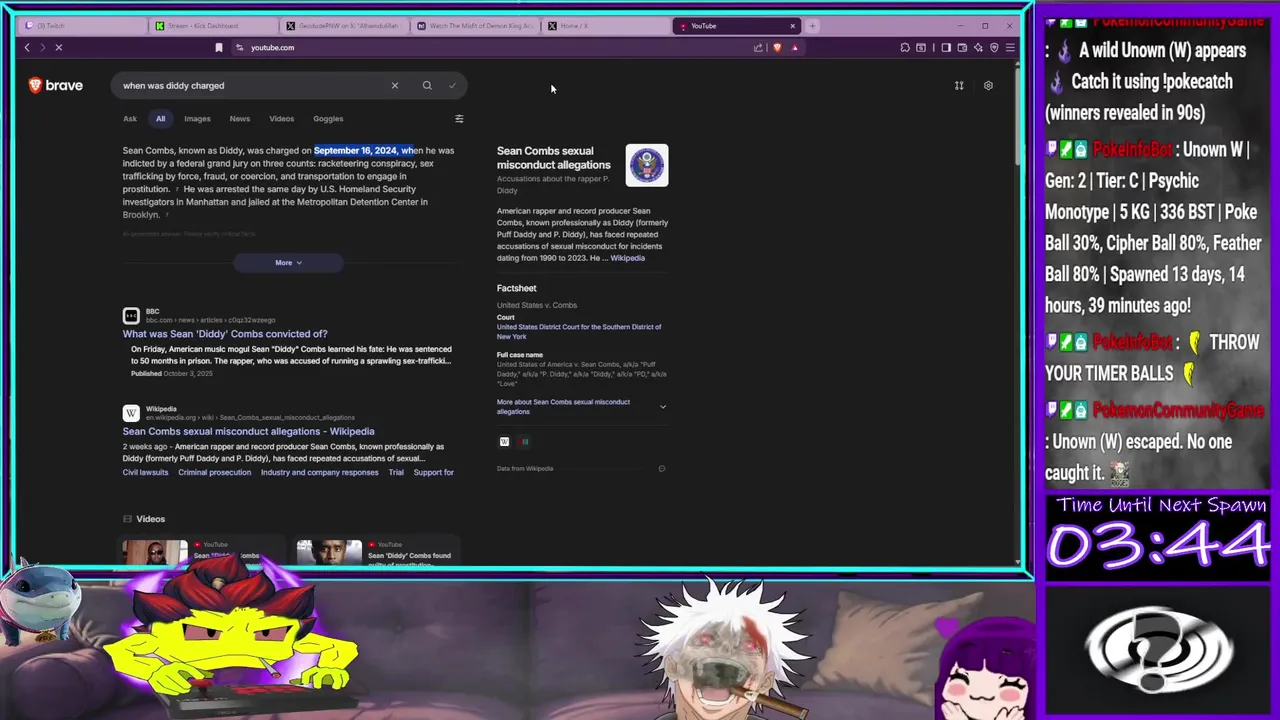Clear the search query with the X icon
Viewport: 1280px width, 720px height.
tap(395, 85)
